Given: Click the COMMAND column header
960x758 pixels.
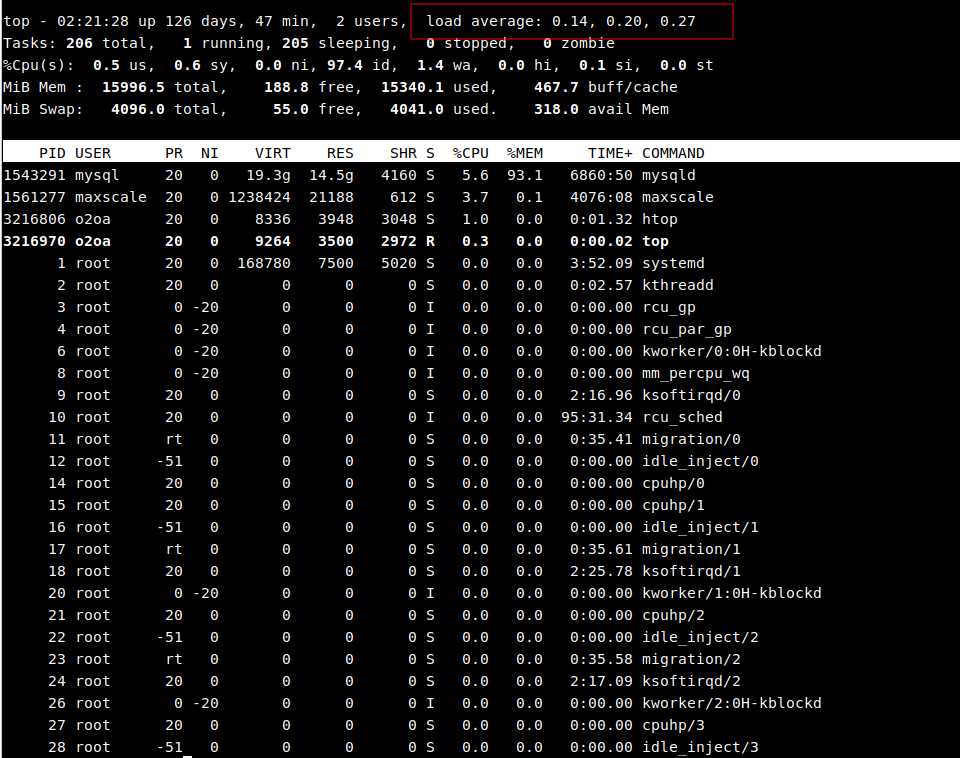Looking at the screenshot, I should click(673, 153).
